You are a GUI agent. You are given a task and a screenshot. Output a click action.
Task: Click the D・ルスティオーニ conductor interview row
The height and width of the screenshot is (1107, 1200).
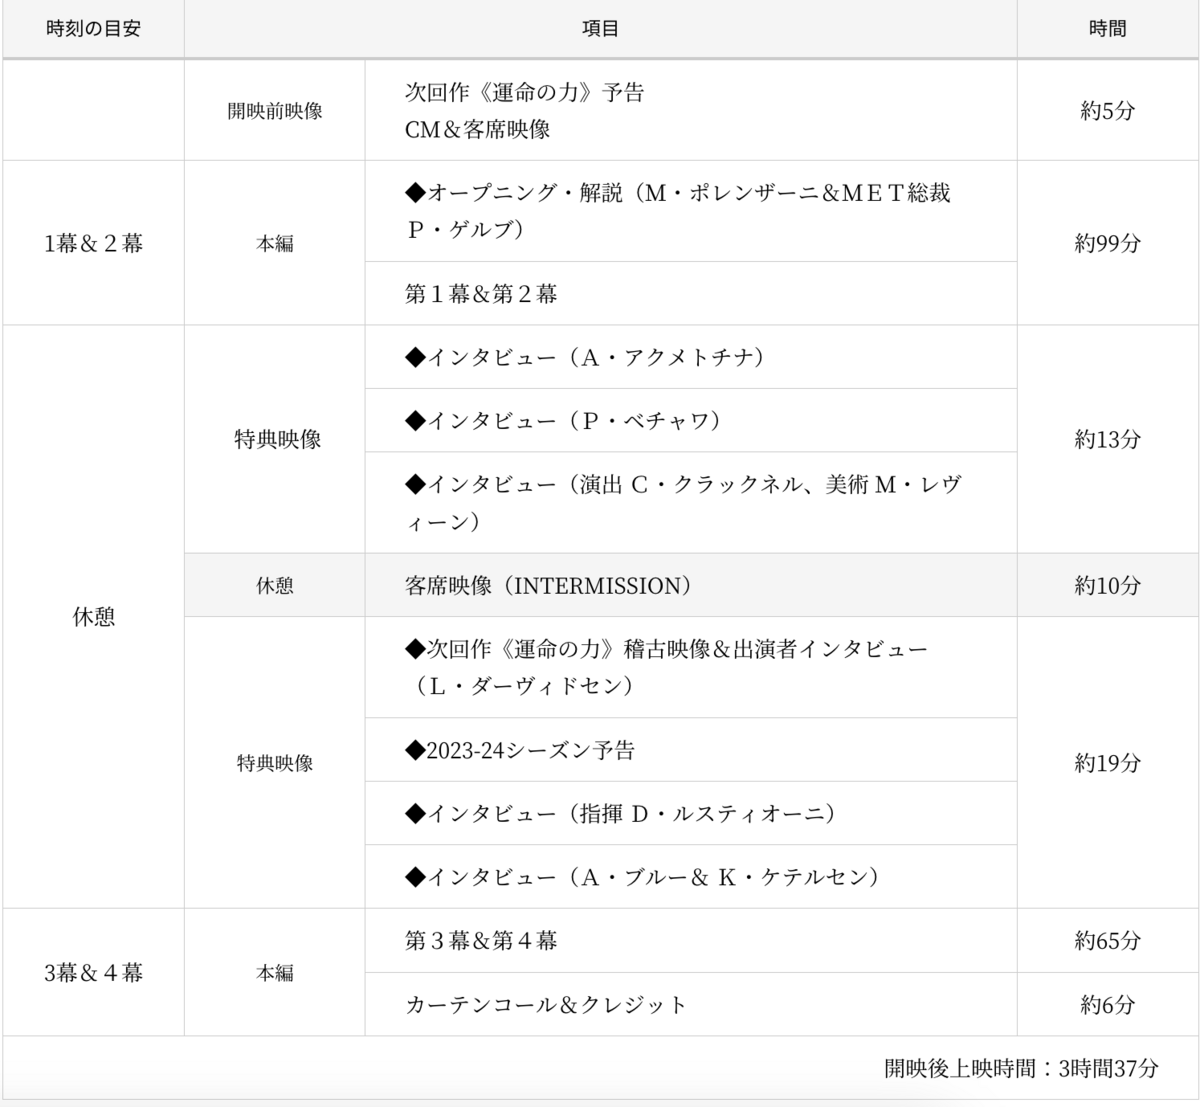click(690, 813)
